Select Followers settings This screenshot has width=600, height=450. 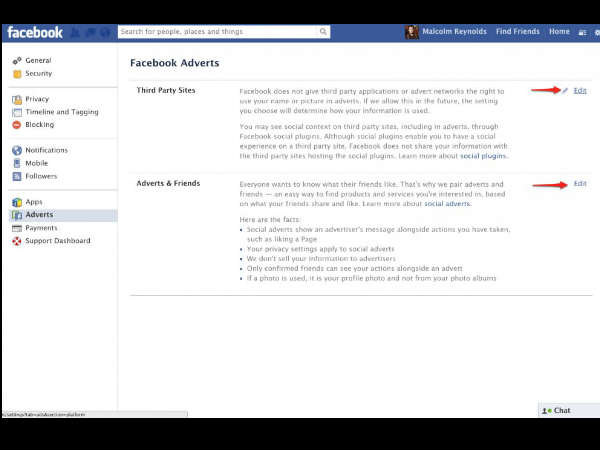point(41,176)
